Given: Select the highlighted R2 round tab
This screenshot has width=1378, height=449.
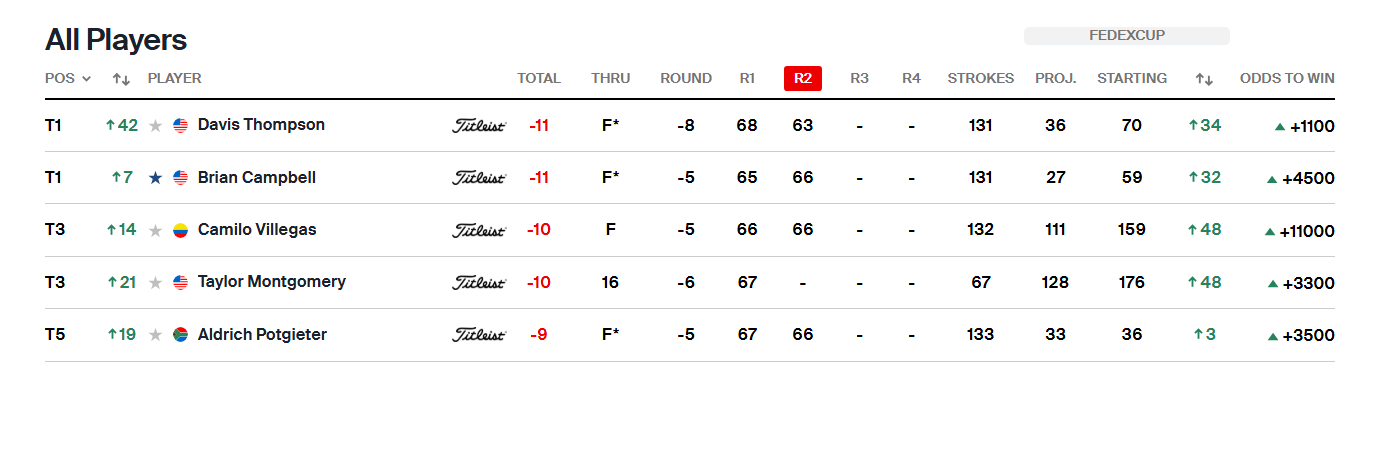Looking at the screenshot, I should [x=802, y=79].
